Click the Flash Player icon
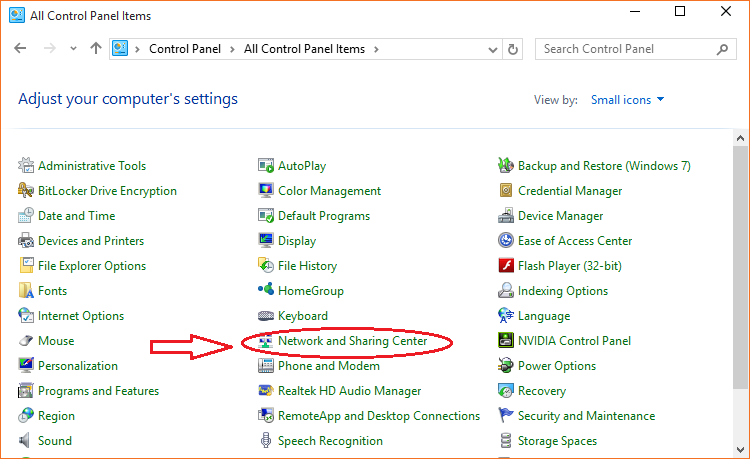The height and width of the screenshot is (459, 750). click(x=506, y=265)
